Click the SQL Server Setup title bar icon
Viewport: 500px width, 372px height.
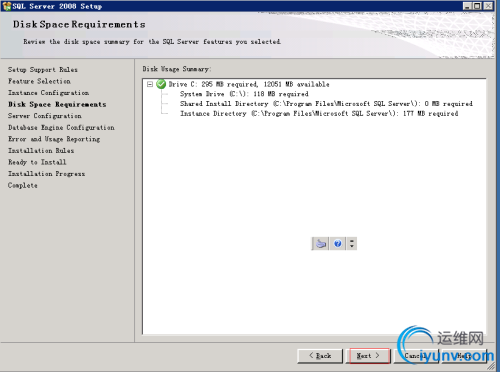[7, 6]
